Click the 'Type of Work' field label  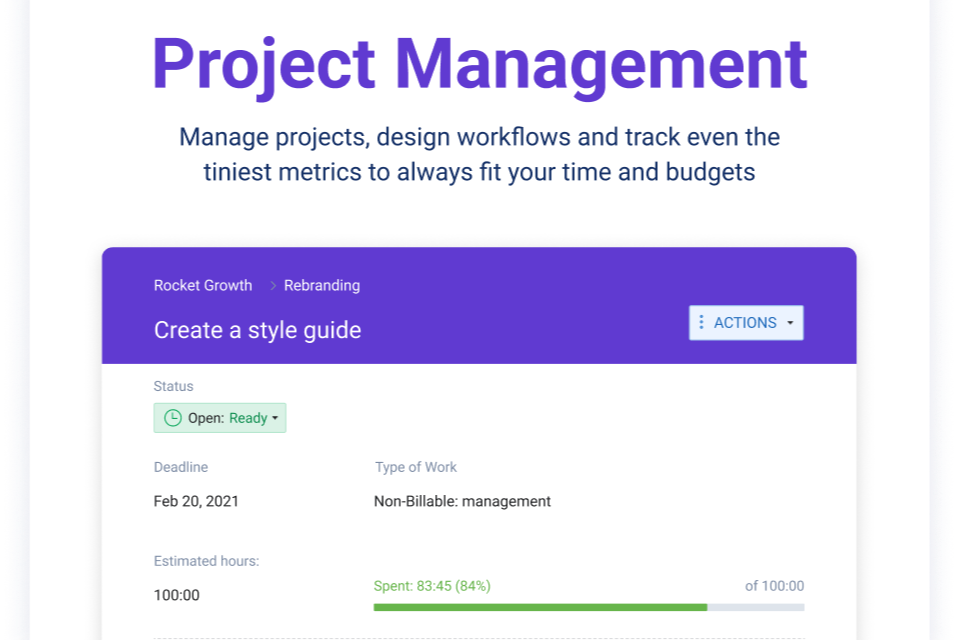(x=416, y=467)
